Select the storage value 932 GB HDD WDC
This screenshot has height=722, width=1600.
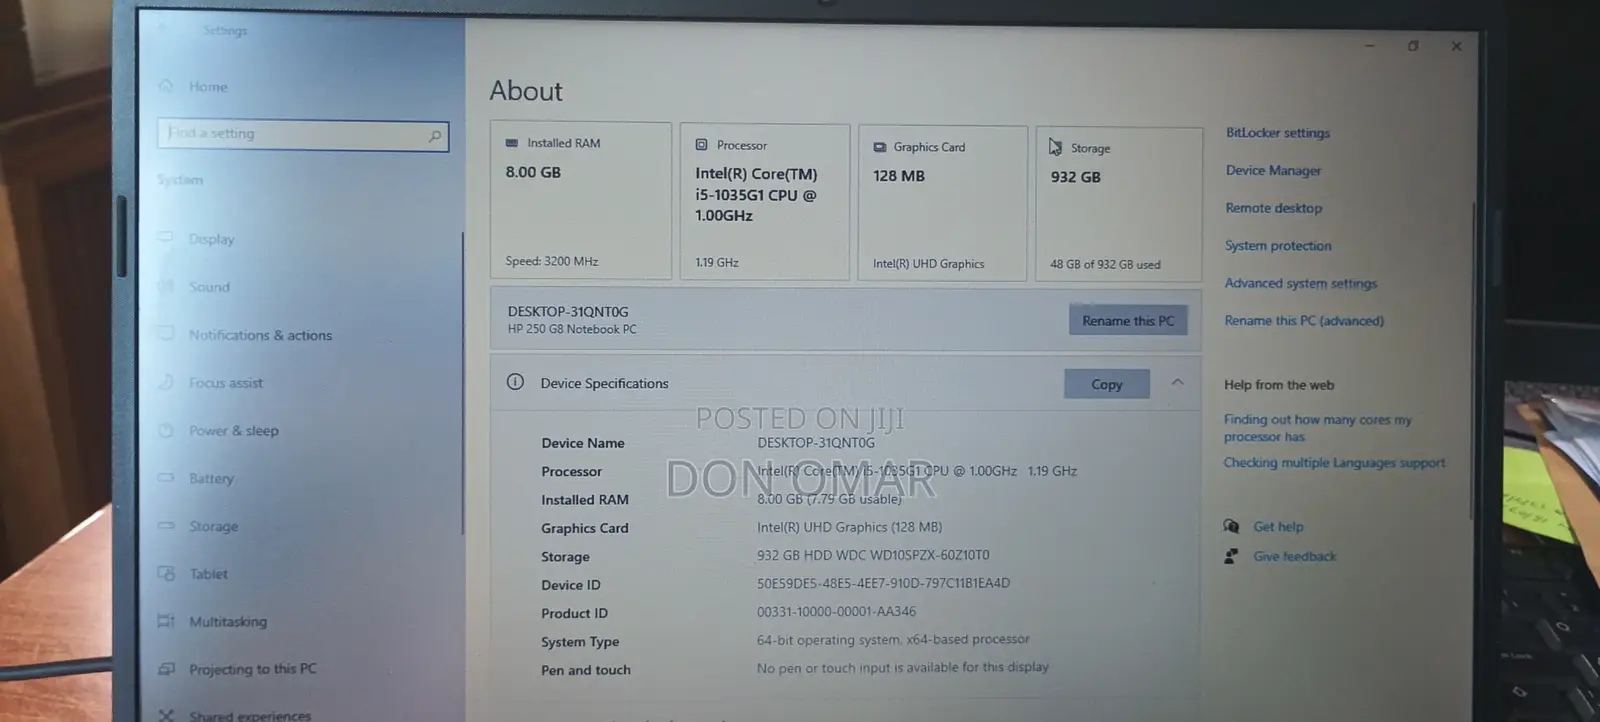(x=873, y=555)
